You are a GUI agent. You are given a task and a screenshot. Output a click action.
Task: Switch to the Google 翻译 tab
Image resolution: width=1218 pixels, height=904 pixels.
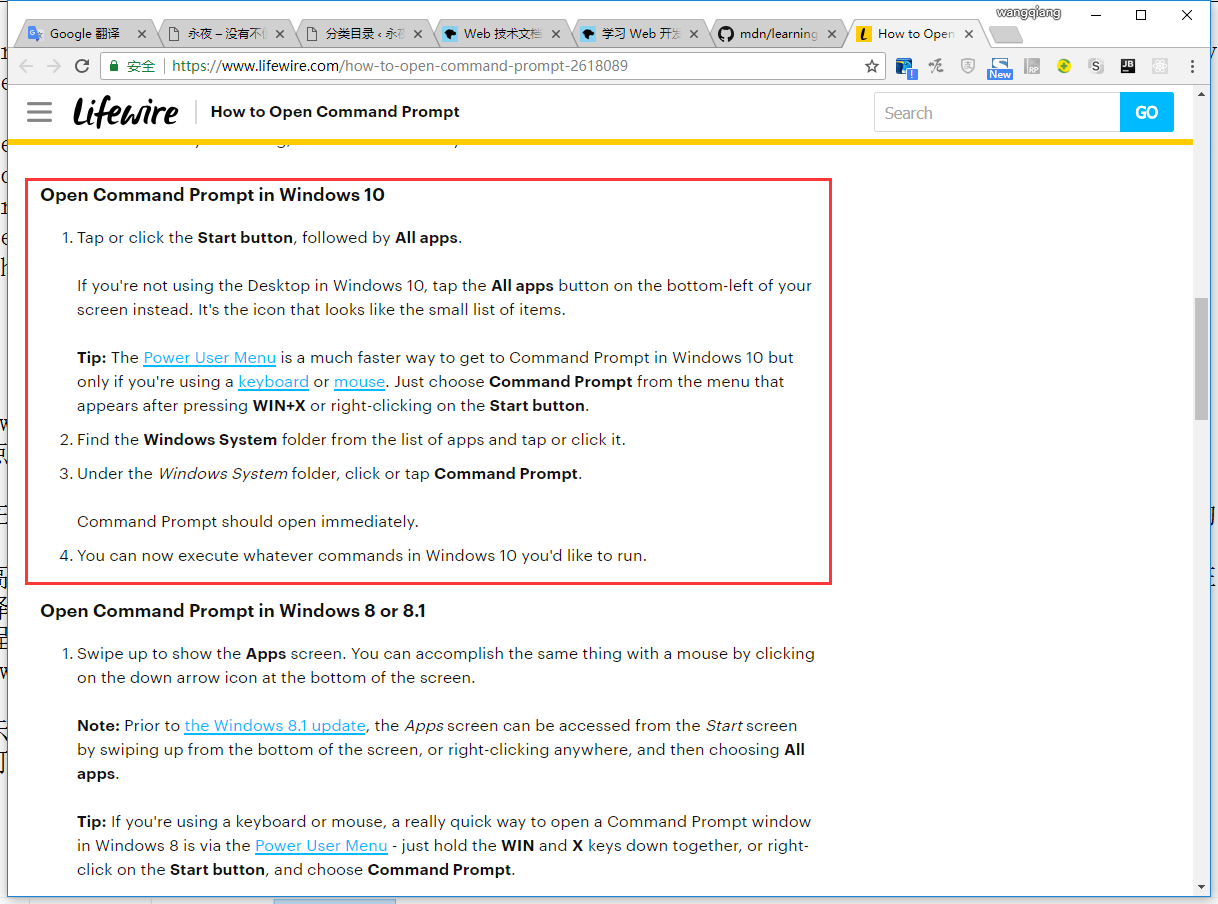85,34
